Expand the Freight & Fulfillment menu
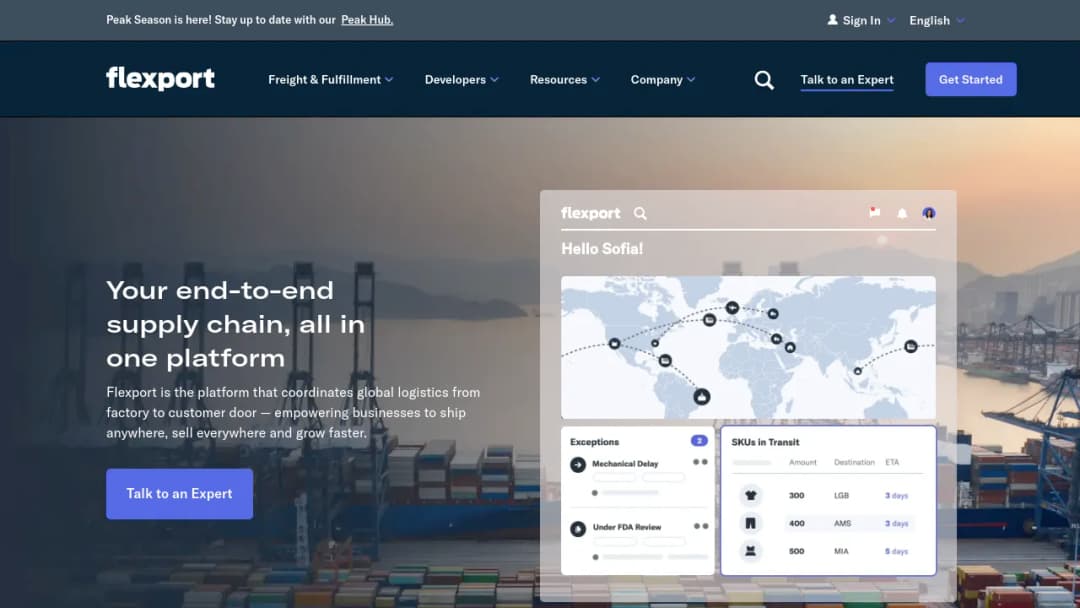 [331, 80]
